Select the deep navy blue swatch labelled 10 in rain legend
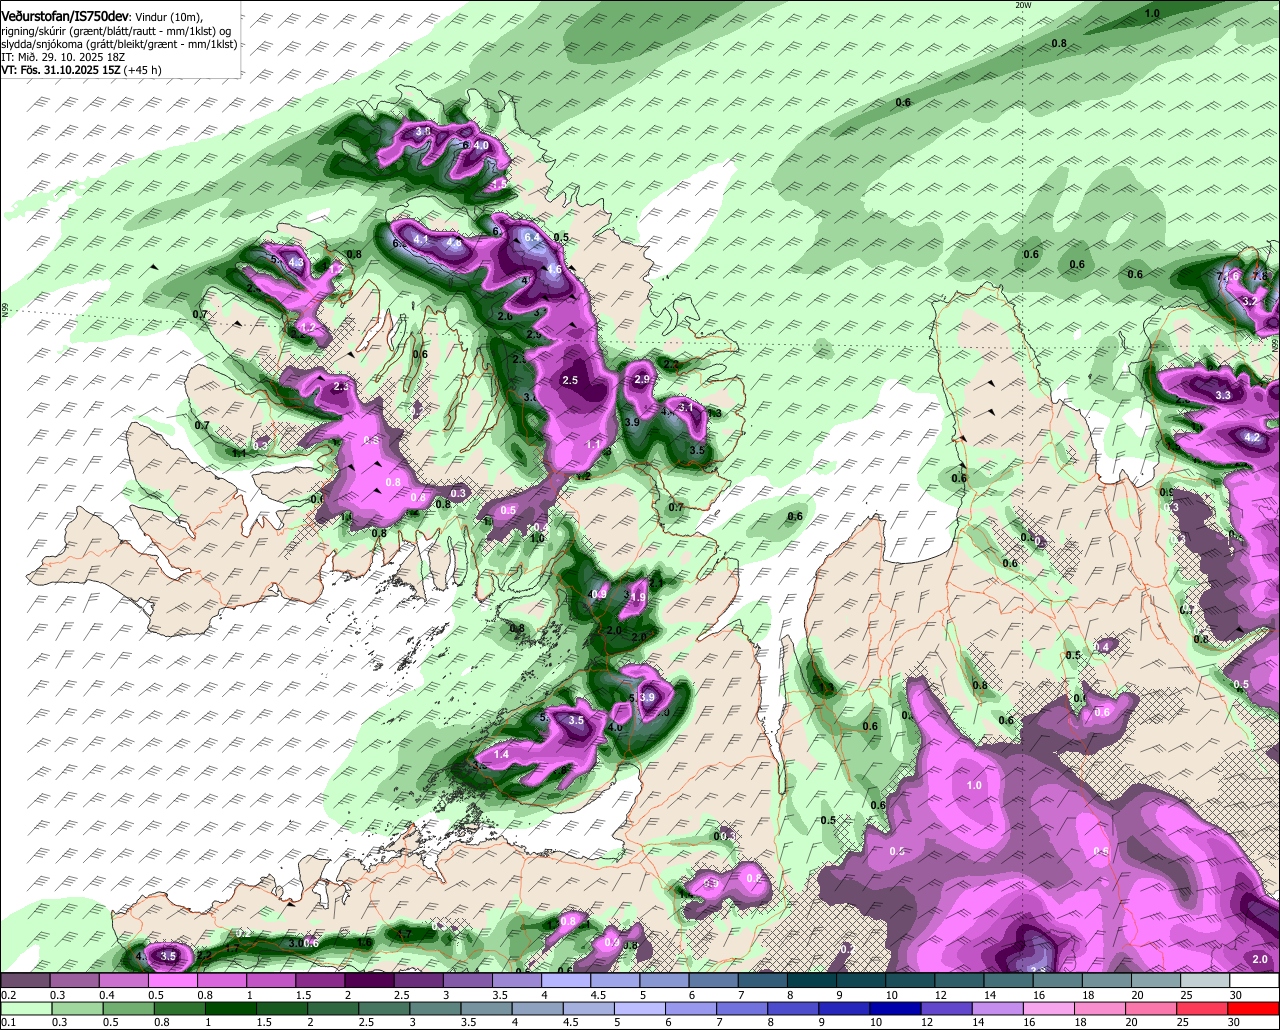 pyautogui.click(x=896, y=1008)
